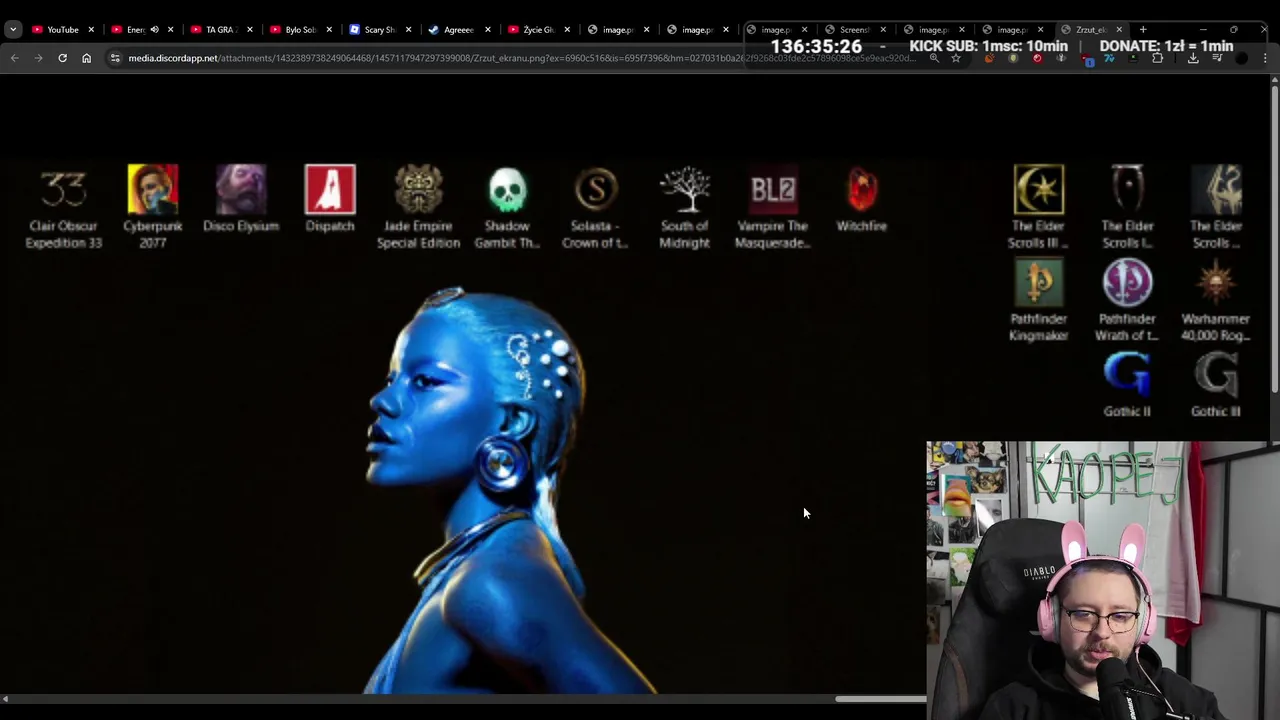Click the media.discordapp.net address bar
The width and height of the screenshot is (1280, 720).
pyautogui.click(x=520, y=58)
